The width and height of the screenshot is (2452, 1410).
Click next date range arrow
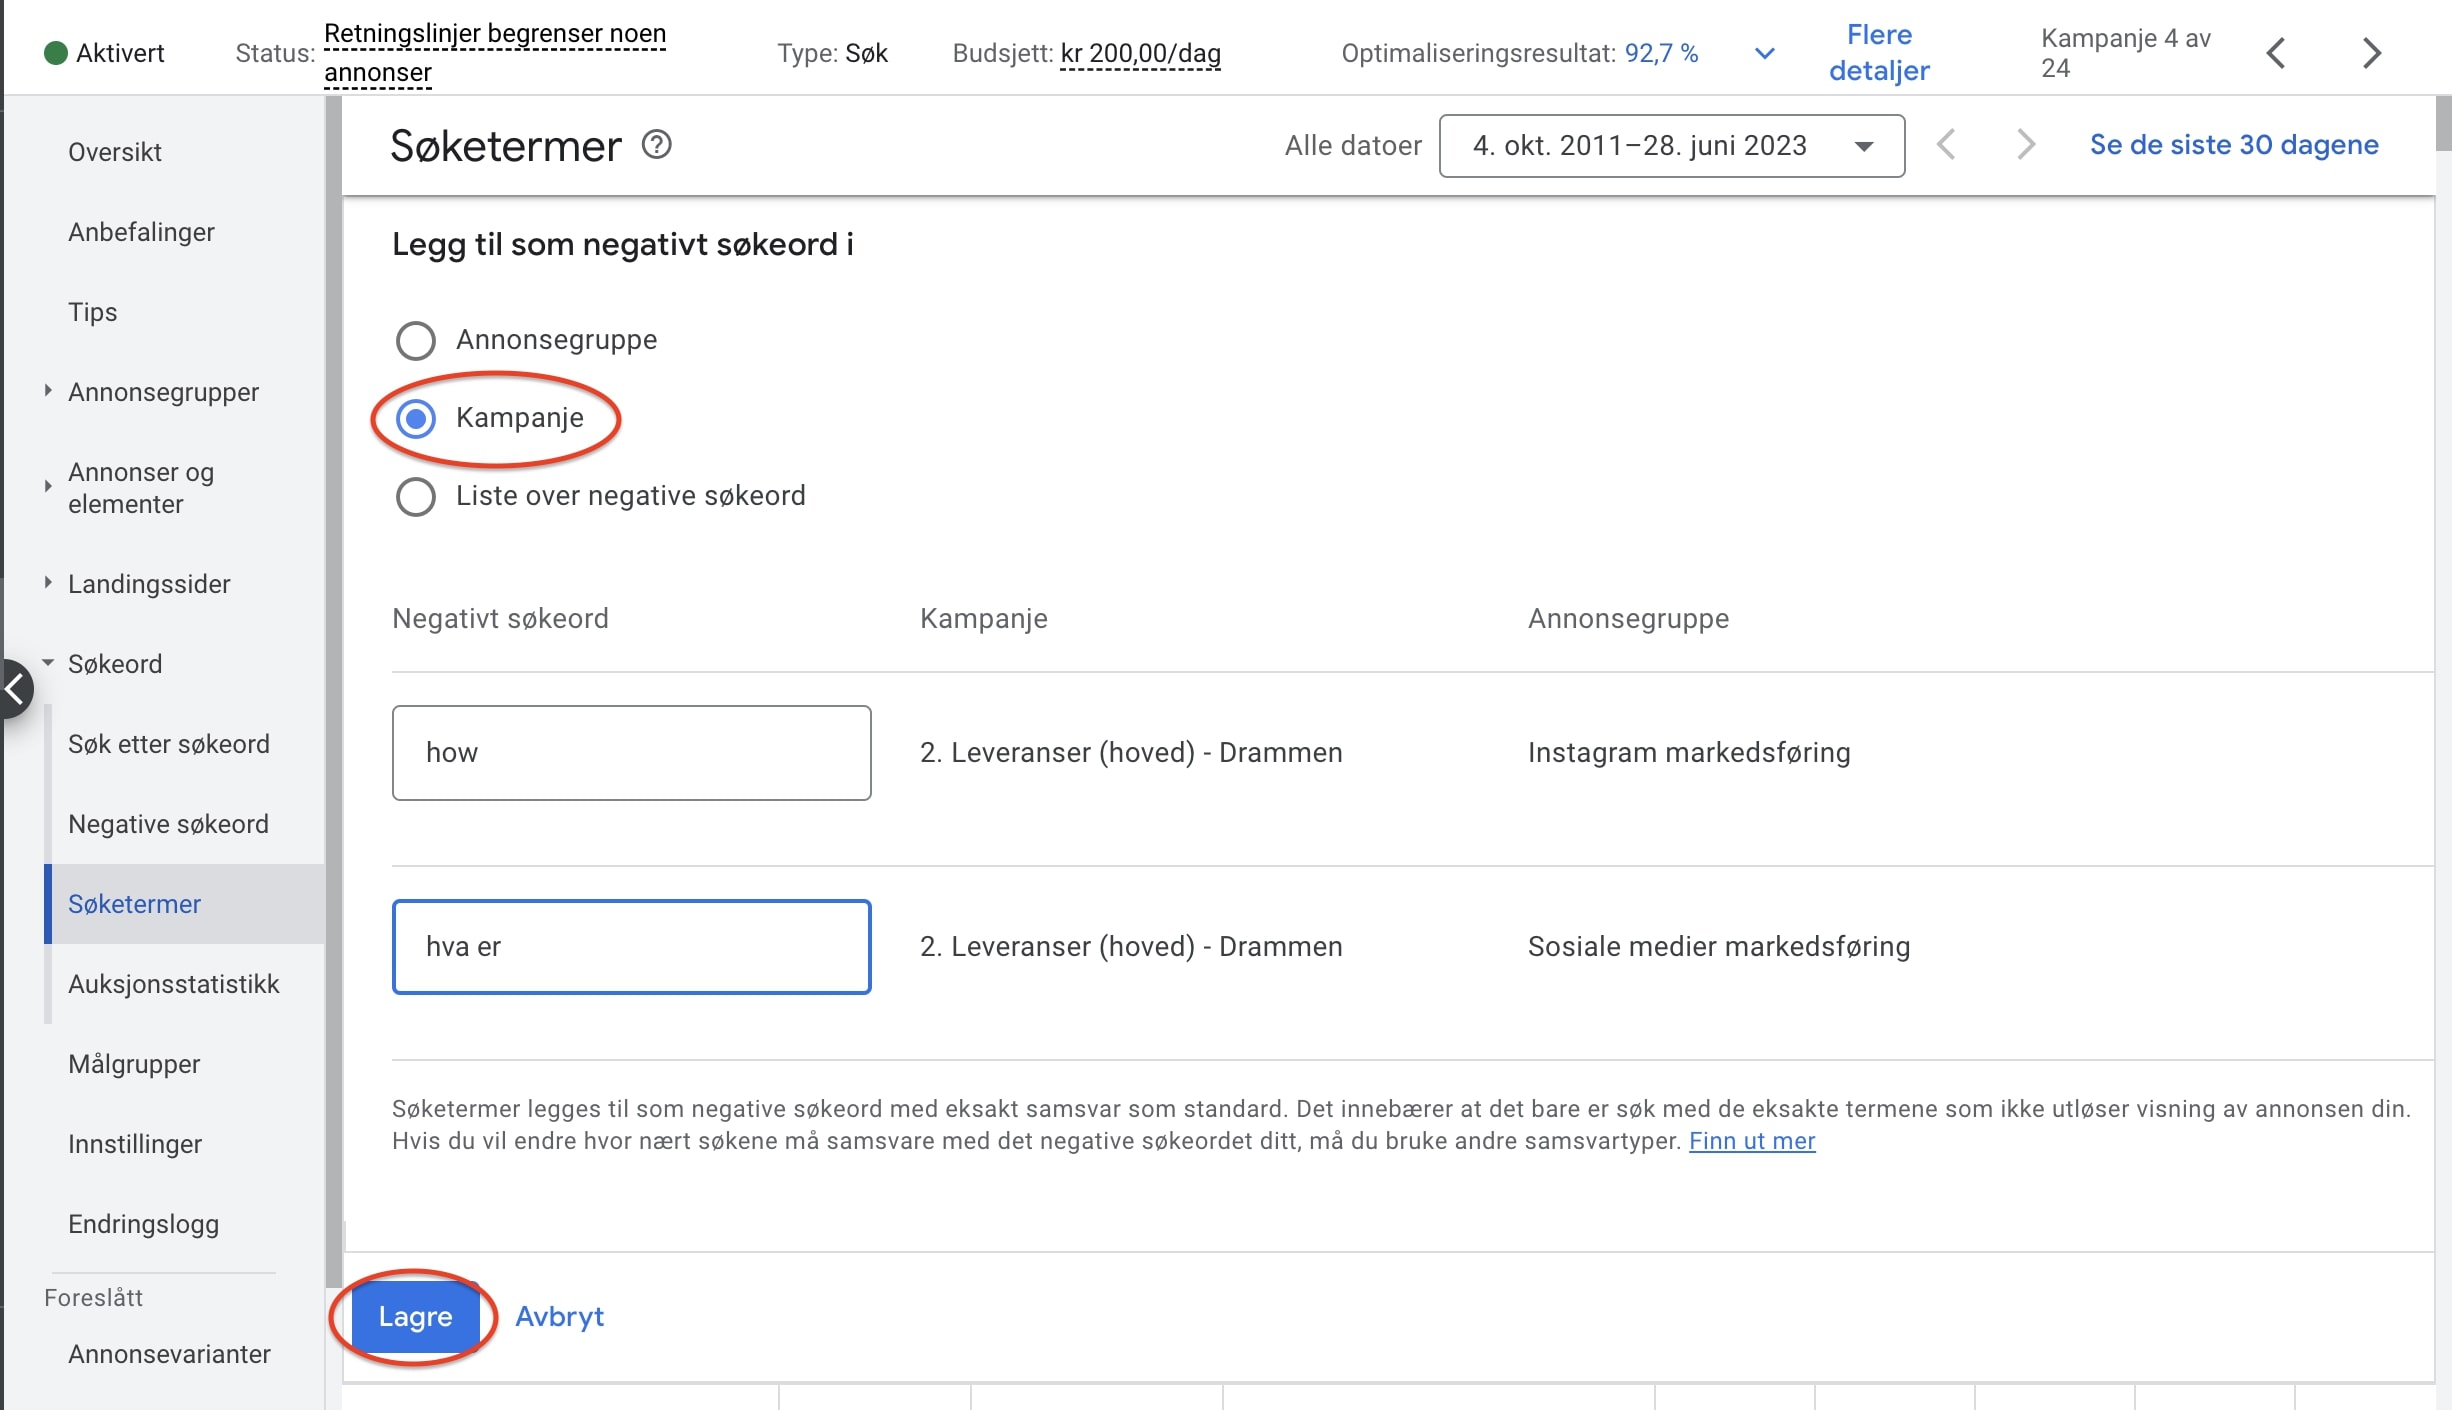click(2025, 145)
